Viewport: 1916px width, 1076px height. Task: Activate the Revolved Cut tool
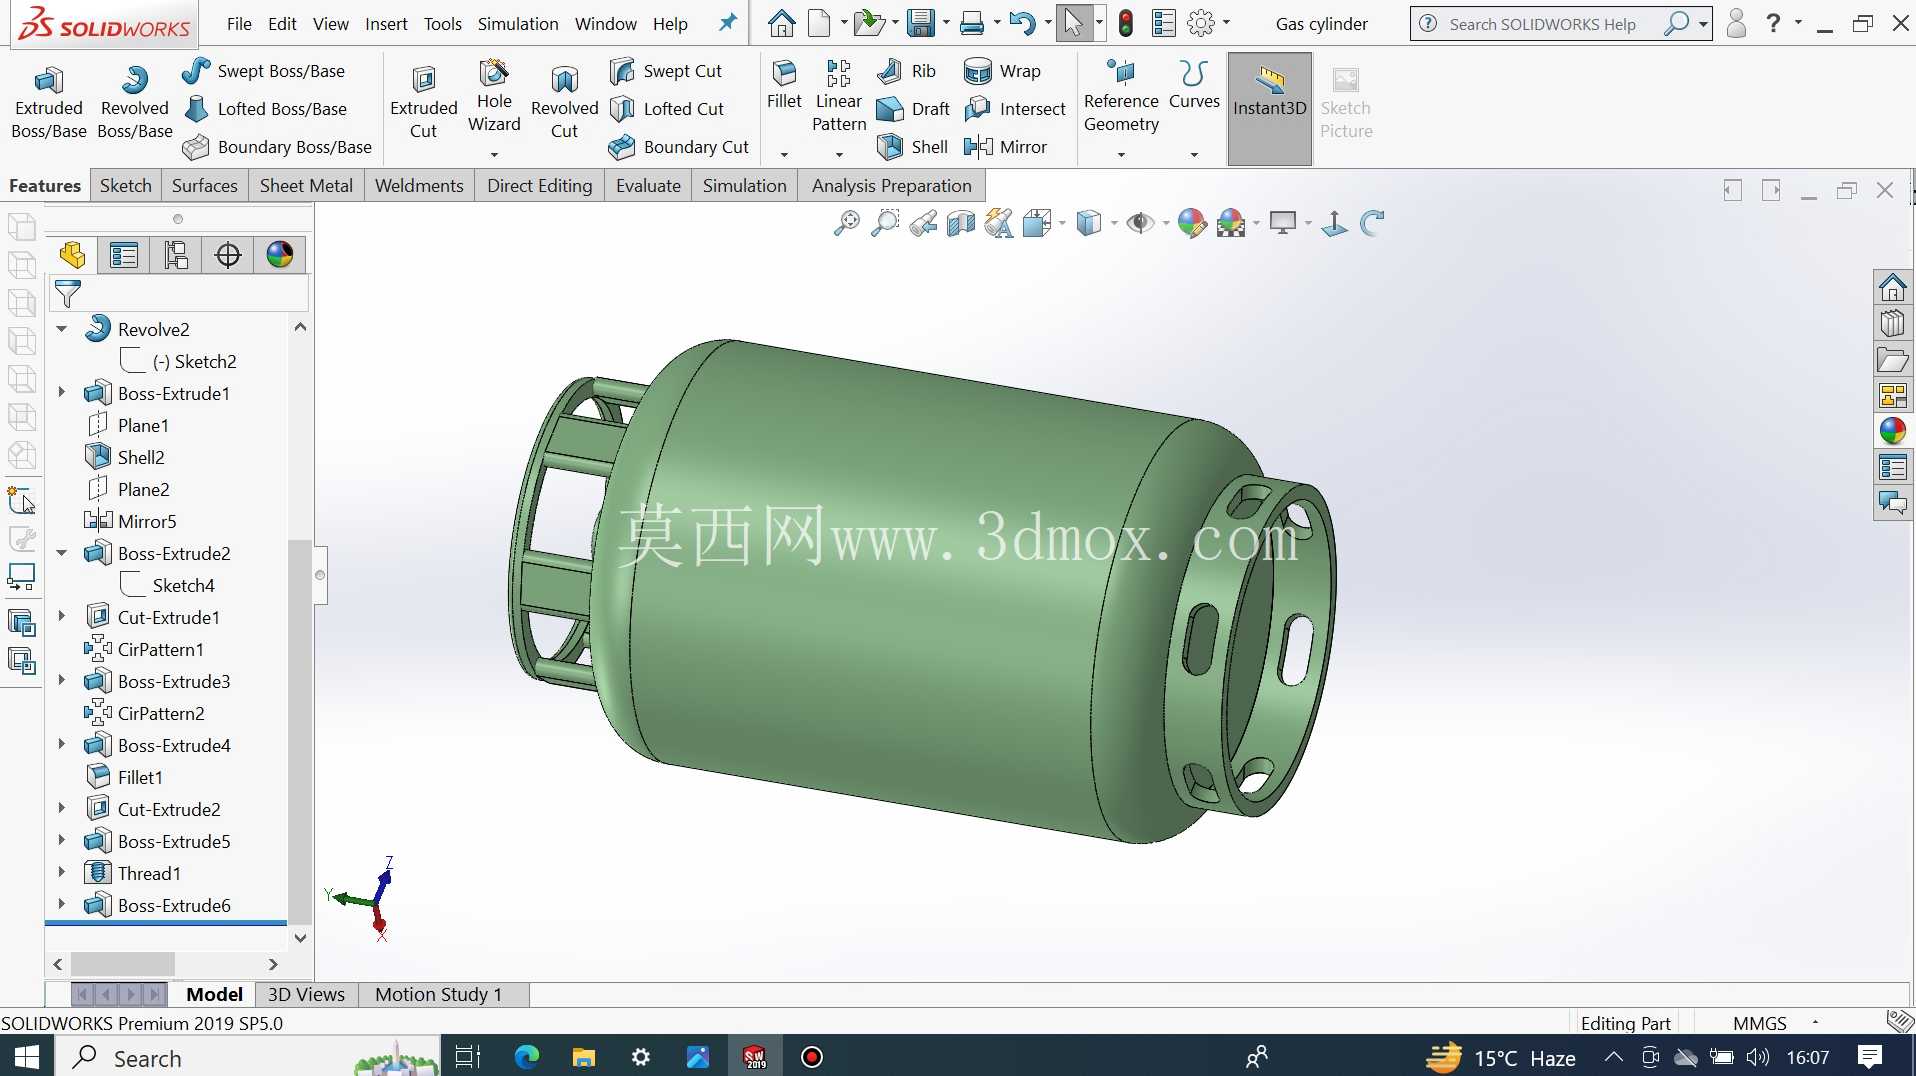564,103
